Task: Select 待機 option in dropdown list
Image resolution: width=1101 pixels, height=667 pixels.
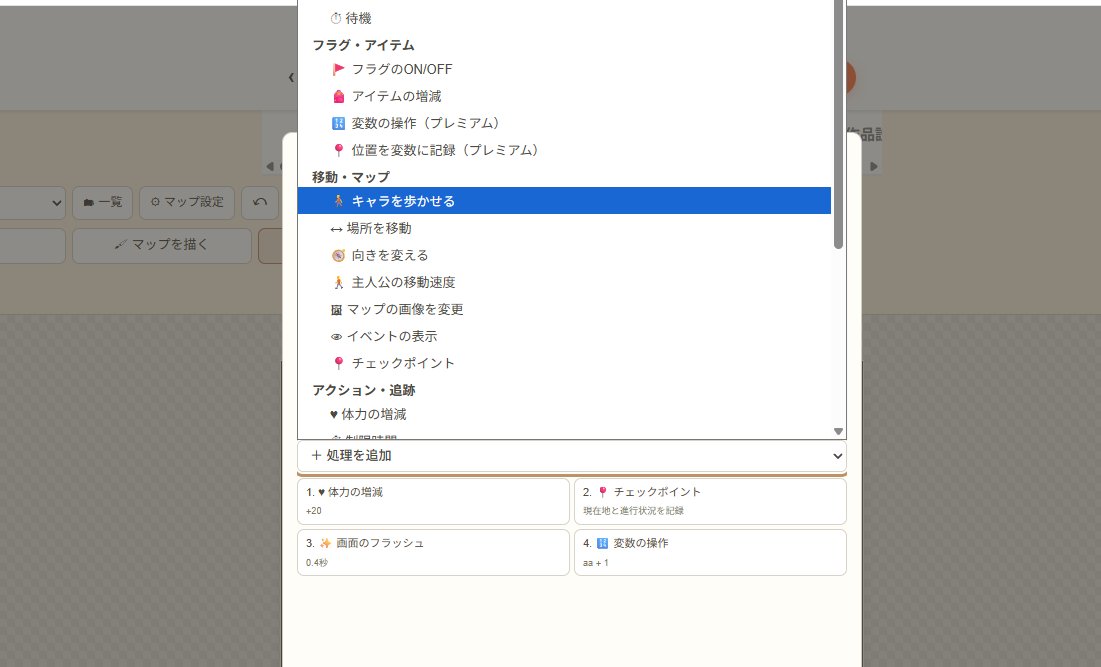Action: click(x=564, y=18)
